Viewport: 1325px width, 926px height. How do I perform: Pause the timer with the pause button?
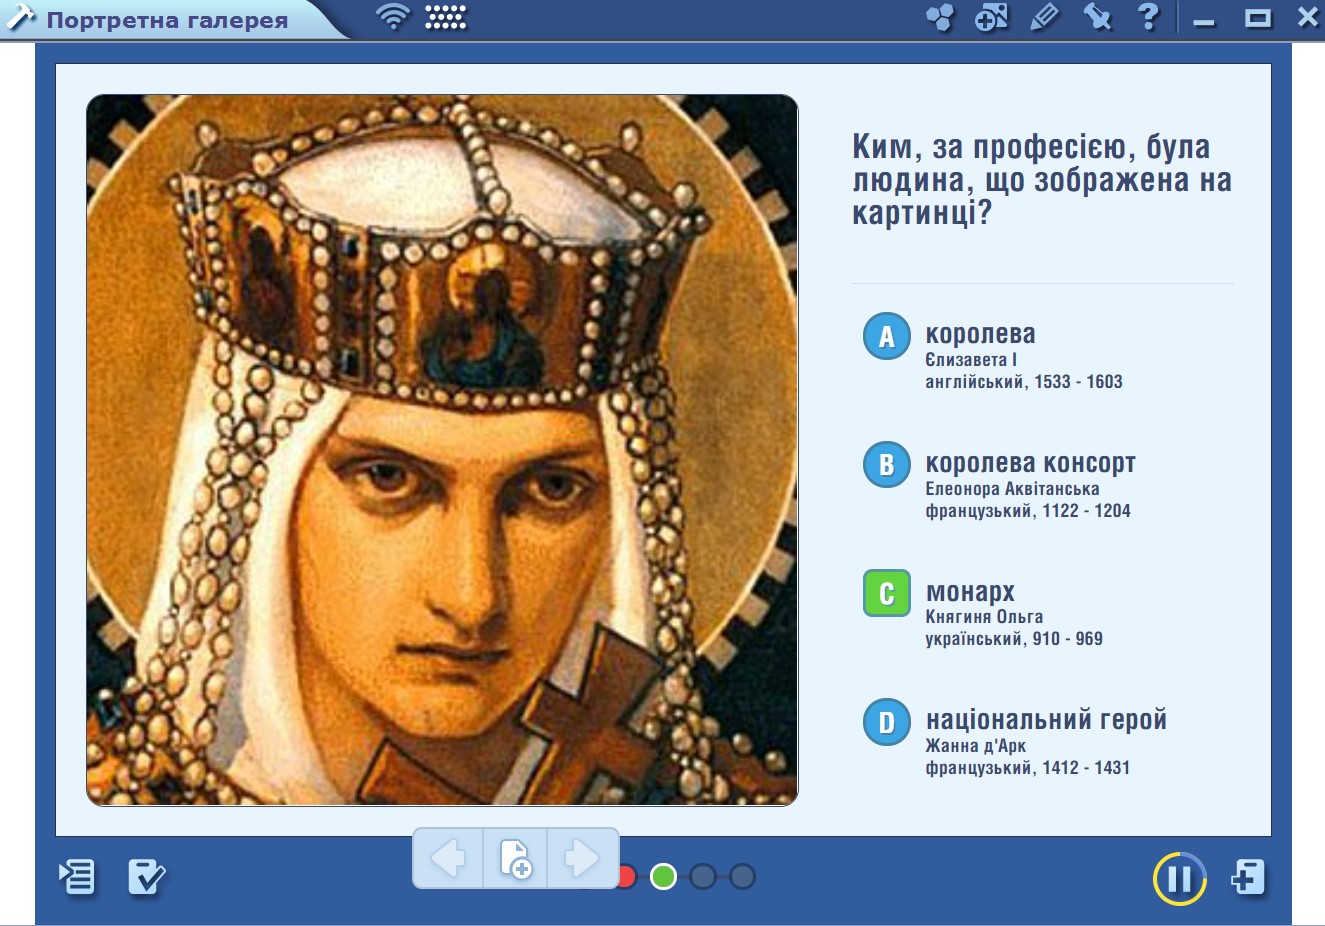click(x=1179, y=879)
